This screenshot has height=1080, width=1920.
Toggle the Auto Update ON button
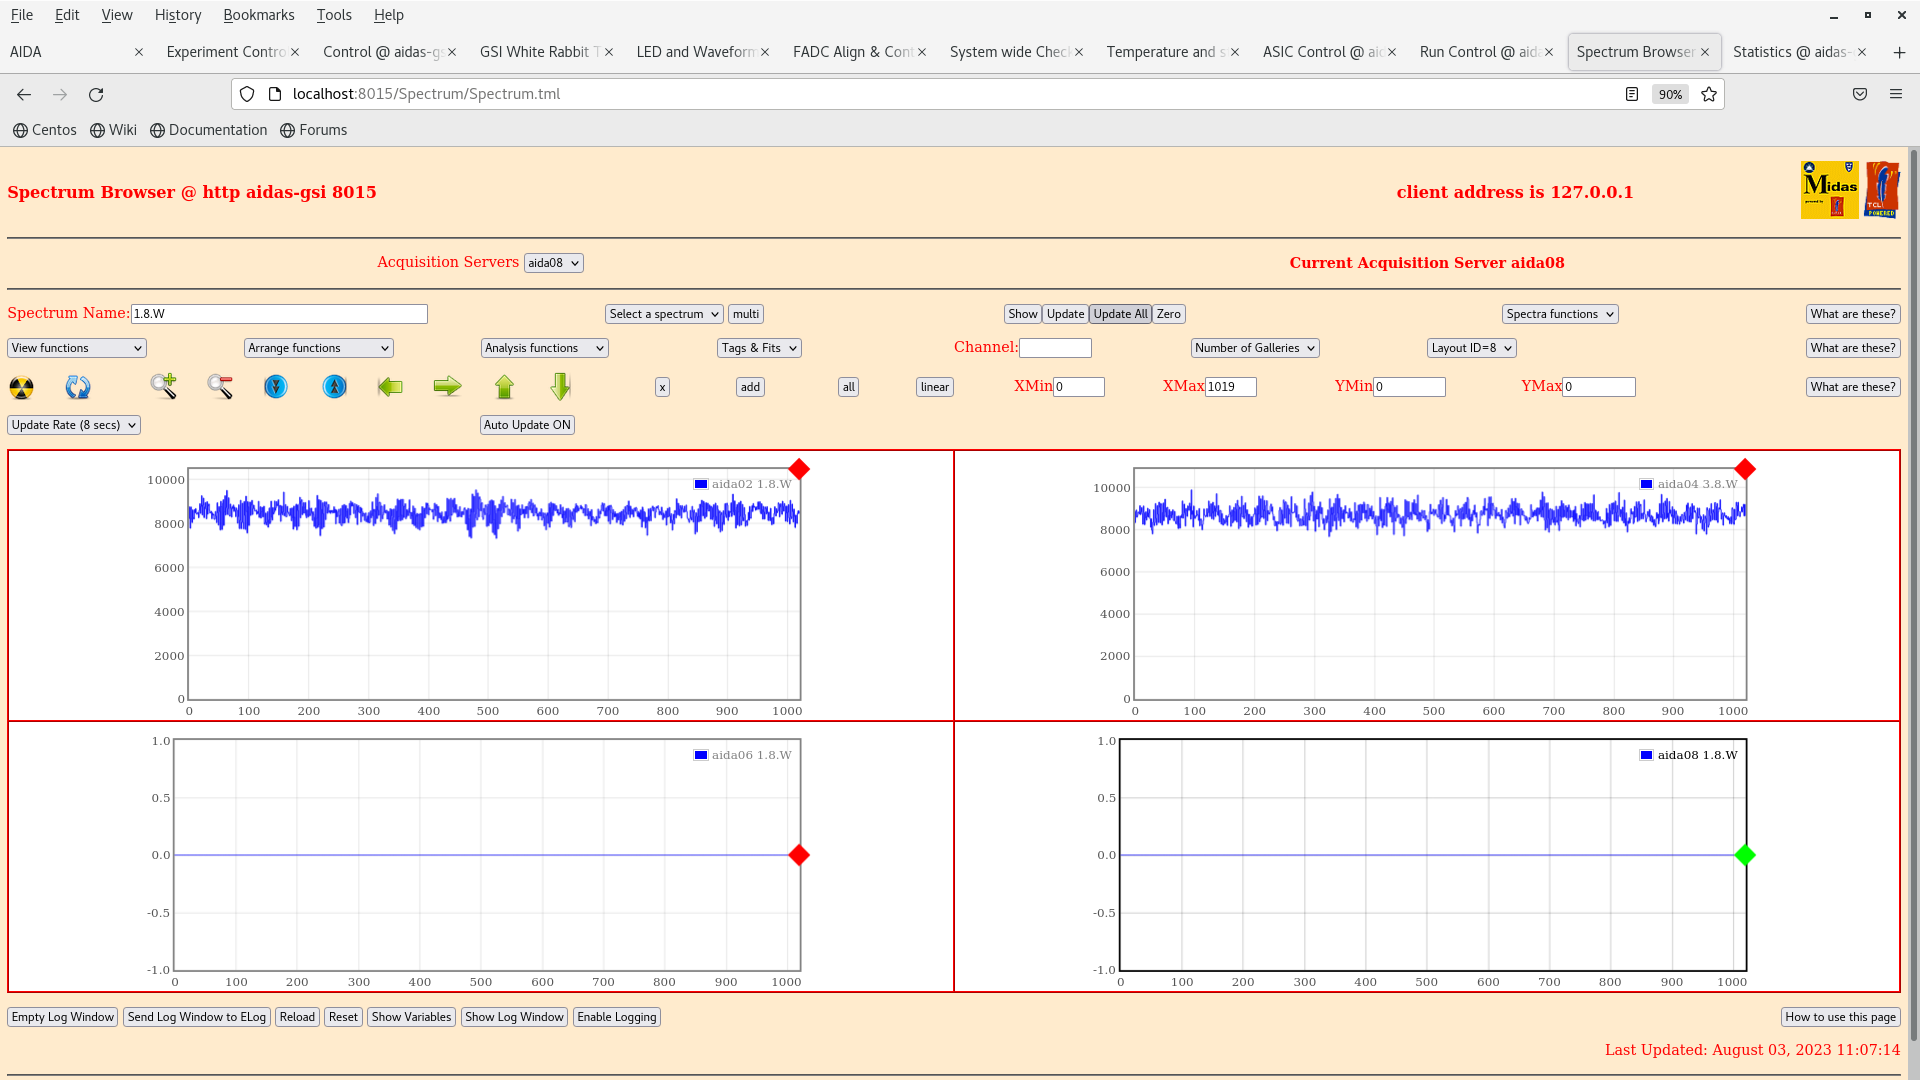(x=527, y=425)
